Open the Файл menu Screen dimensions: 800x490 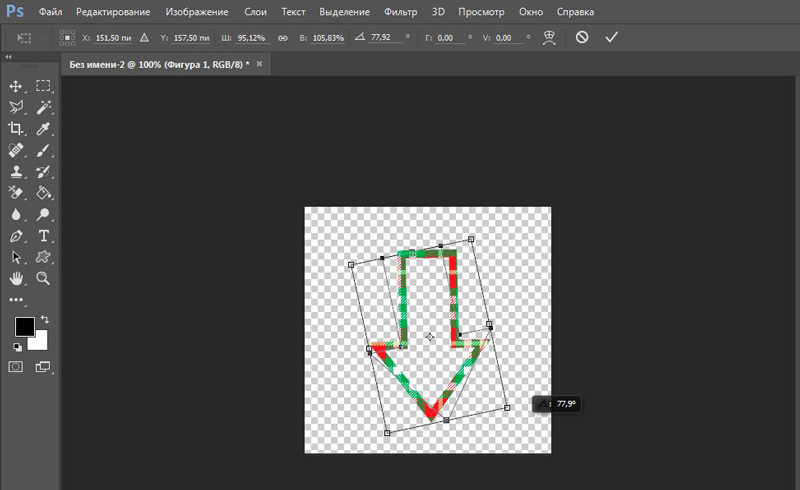(51, 12)
